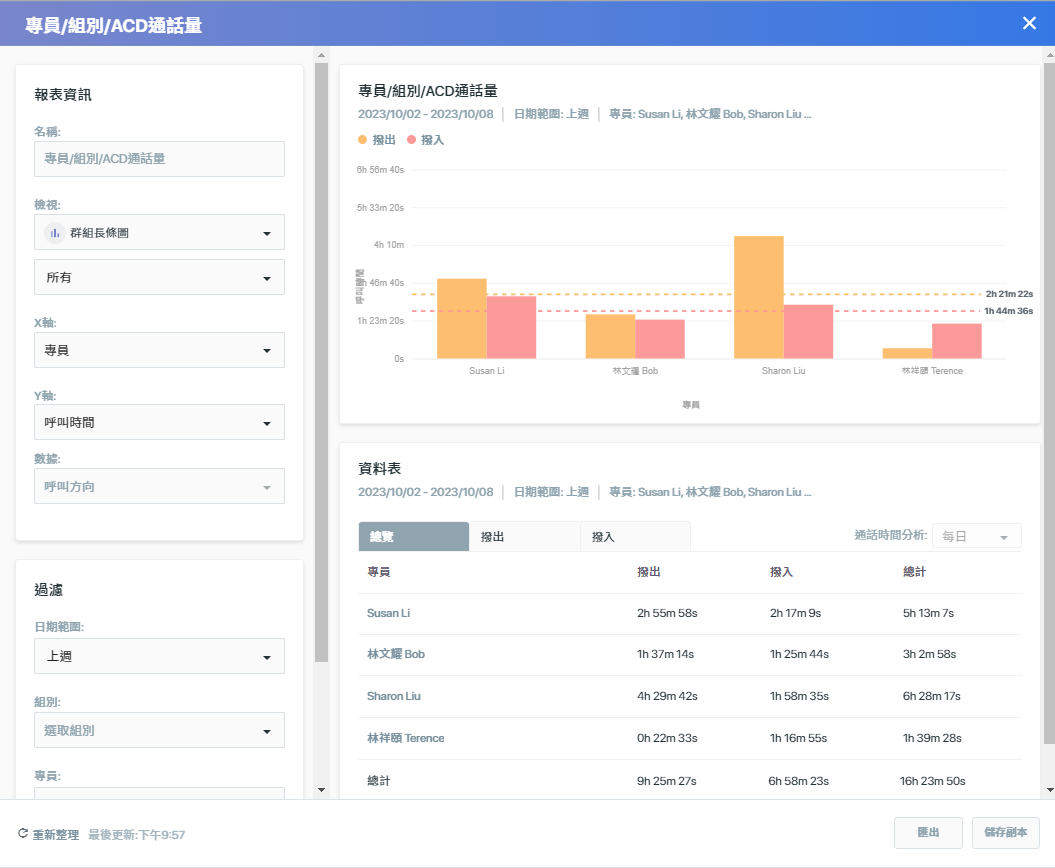Screen dimensions: 1055x868
Task: Click 林祥頤 Terence's pink 撥入 bar
Action: pyautogui.click(x=957, y=341)
